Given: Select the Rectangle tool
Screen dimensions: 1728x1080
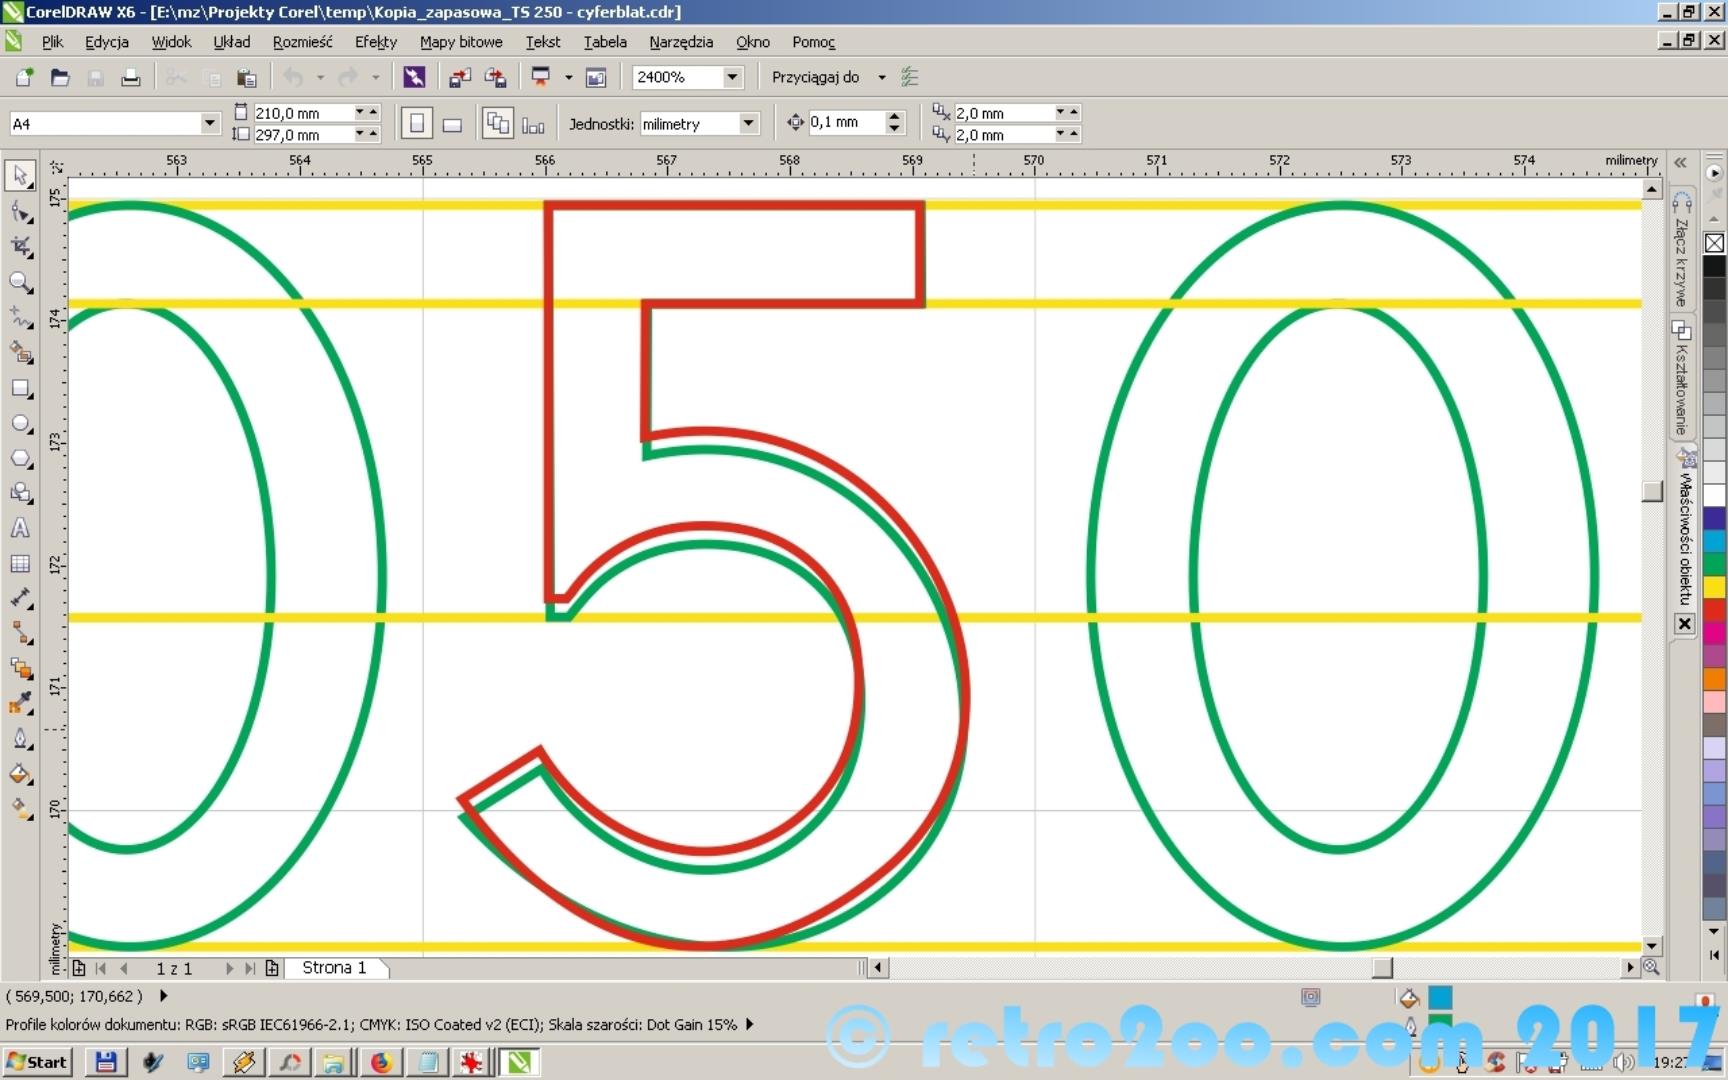Looking at the screenshot, I should point(20,389).
